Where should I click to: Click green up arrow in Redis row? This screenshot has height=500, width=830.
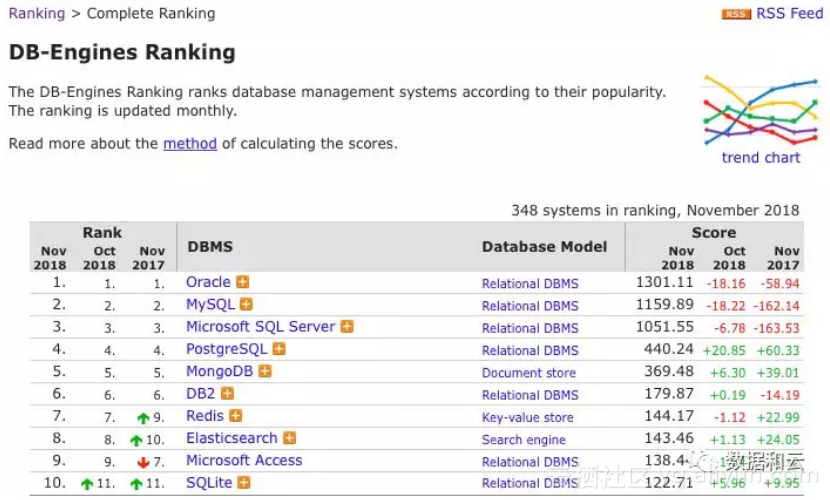pyautogui.click(x=143, y=418)
